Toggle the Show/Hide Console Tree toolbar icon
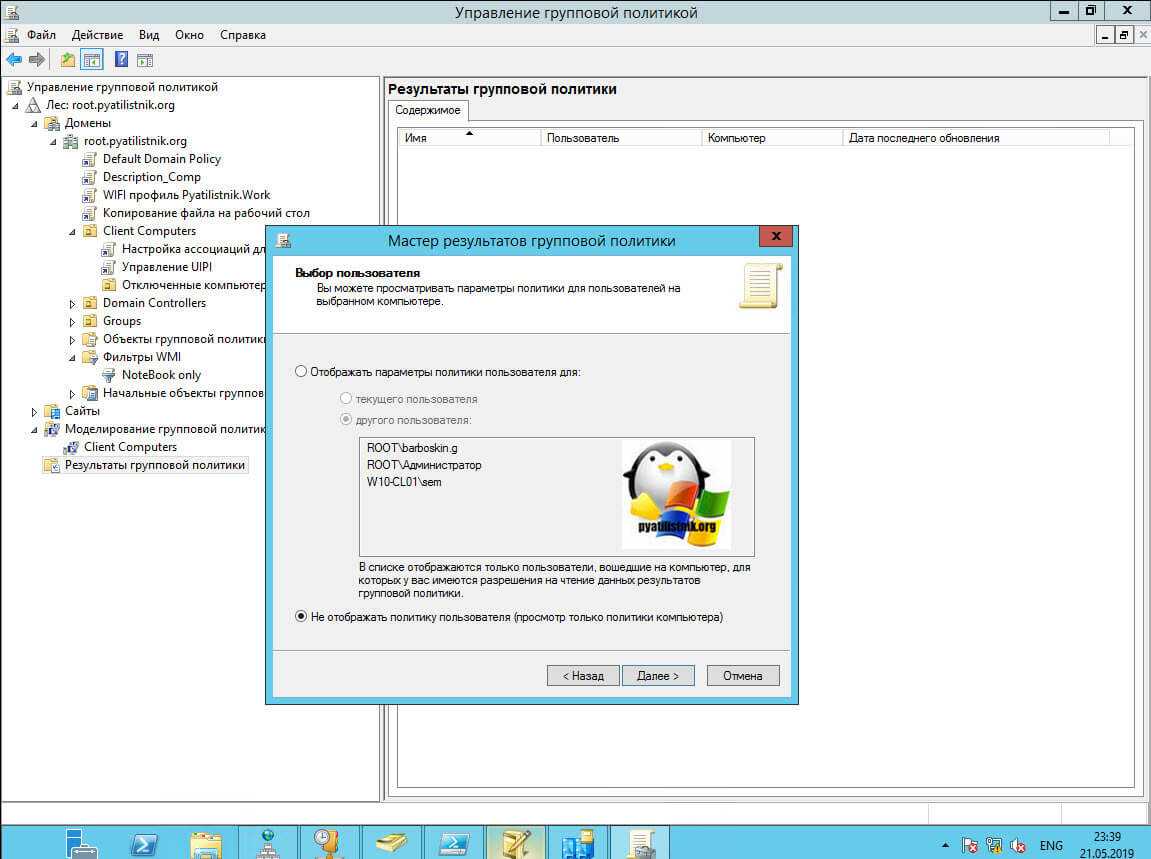Screen dimensions: 1151x859 point(92,60)
